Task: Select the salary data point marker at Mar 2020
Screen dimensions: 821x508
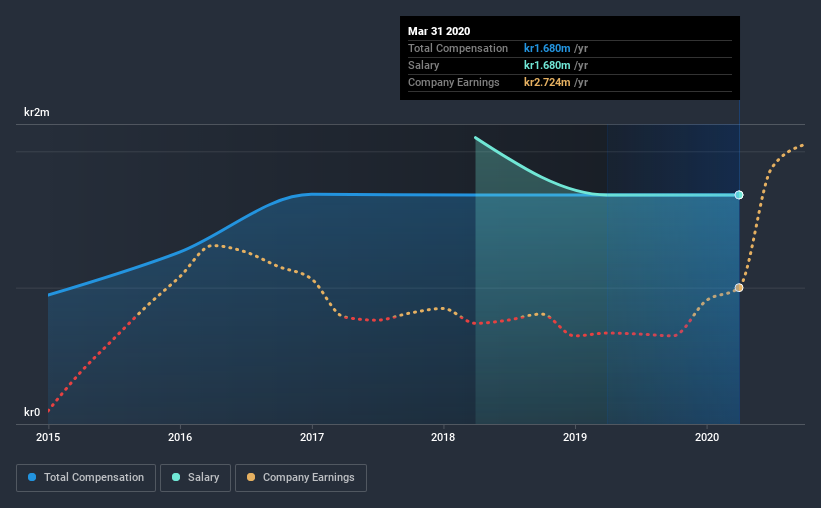Action: pos(739,195)
